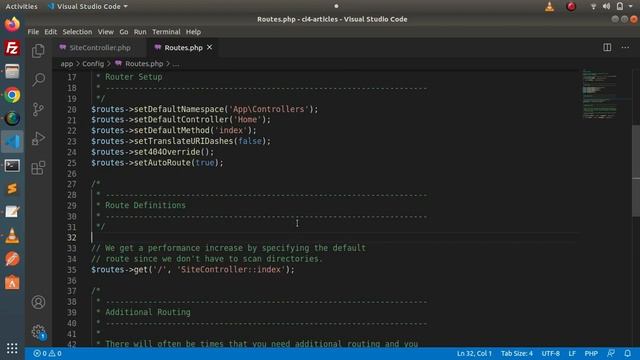Click the Route Definitions comment text
The height and width of the screenshot is (360, 640).
pos(145,205)
